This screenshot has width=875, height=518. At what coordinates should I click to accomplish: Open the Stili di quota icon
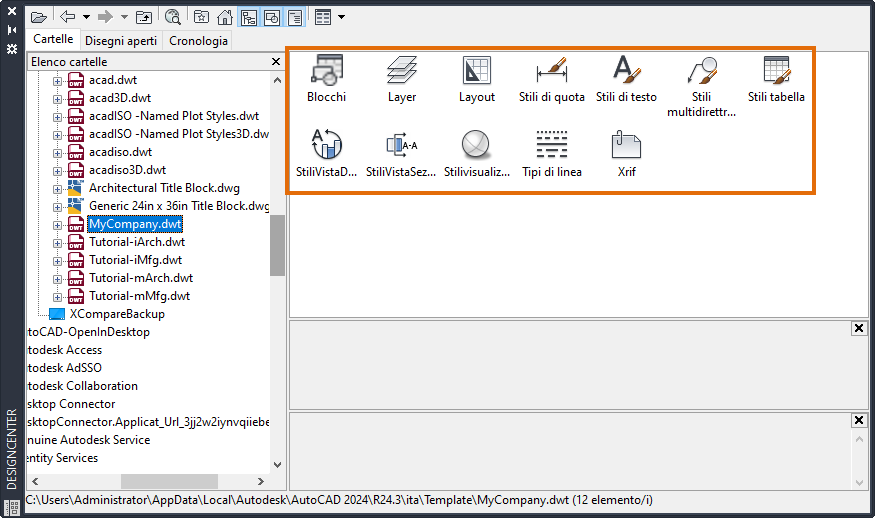click(x=551, y=79)
